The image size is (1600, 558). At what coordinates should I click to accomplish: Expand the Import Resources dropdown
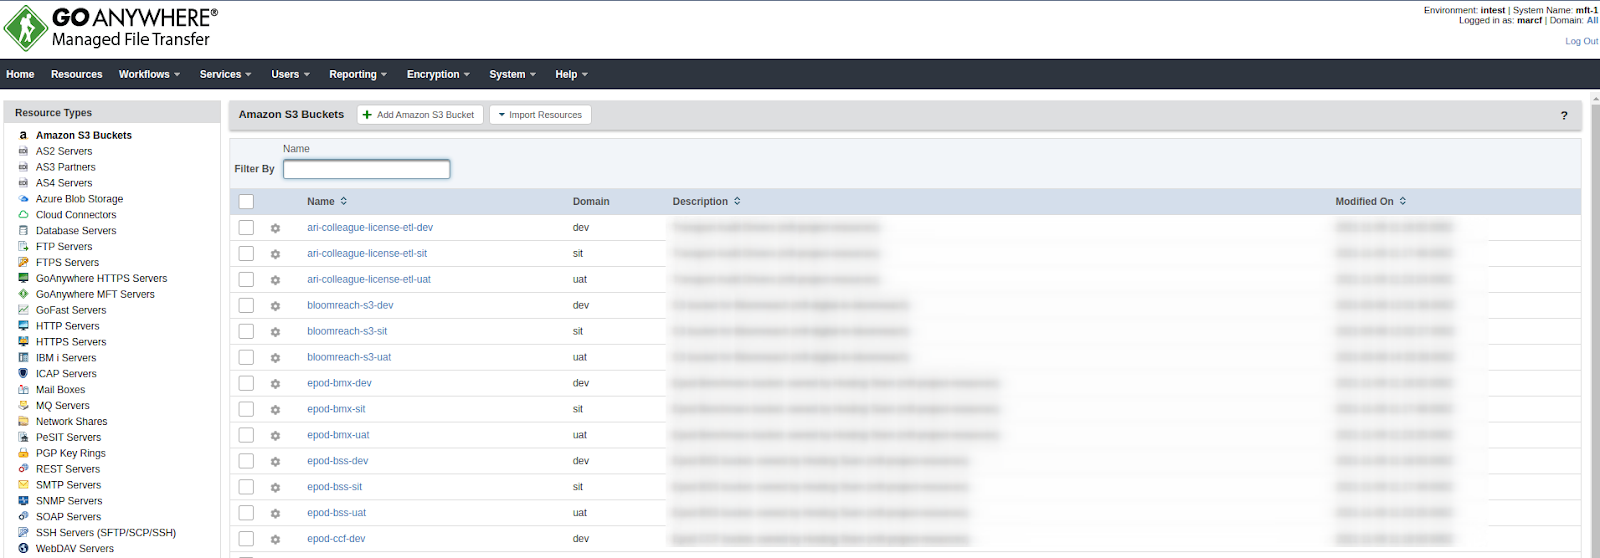point(540,115)
